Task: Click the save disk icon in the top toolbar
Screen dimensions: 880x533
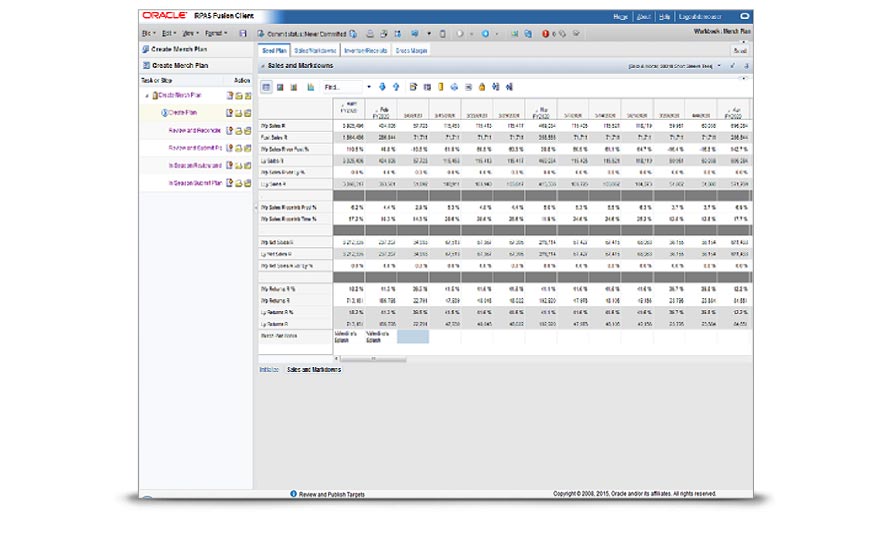Action: point(243,33)
